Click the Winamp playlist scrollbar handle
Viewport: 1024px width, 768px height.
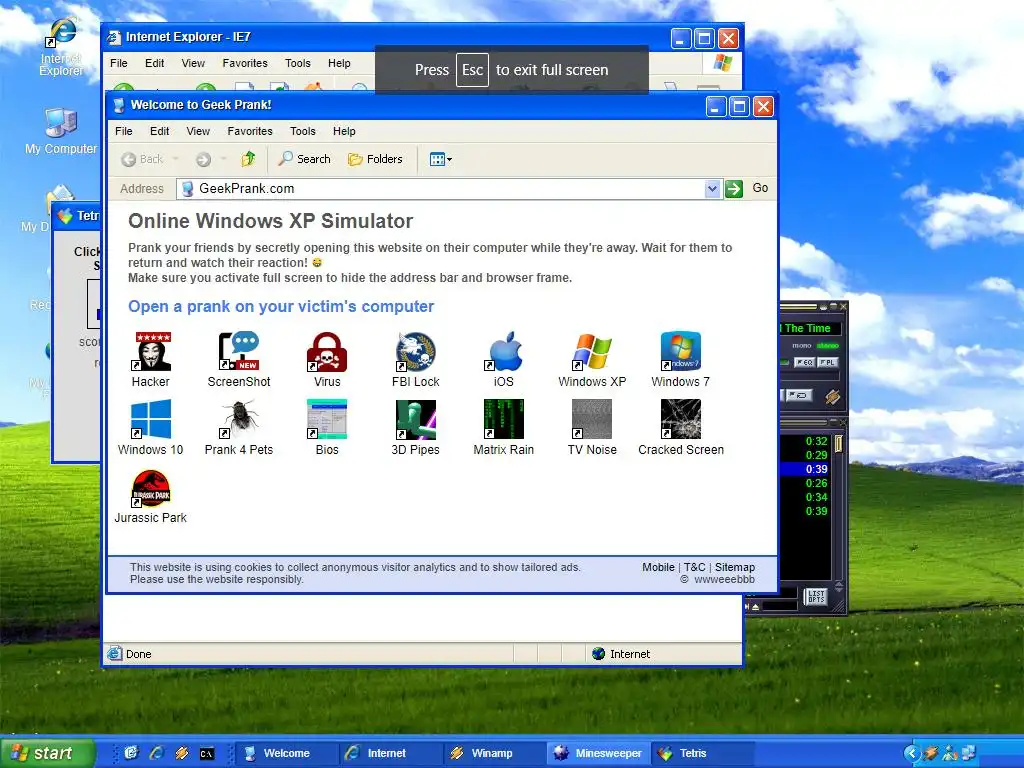(x=839, y=443)
